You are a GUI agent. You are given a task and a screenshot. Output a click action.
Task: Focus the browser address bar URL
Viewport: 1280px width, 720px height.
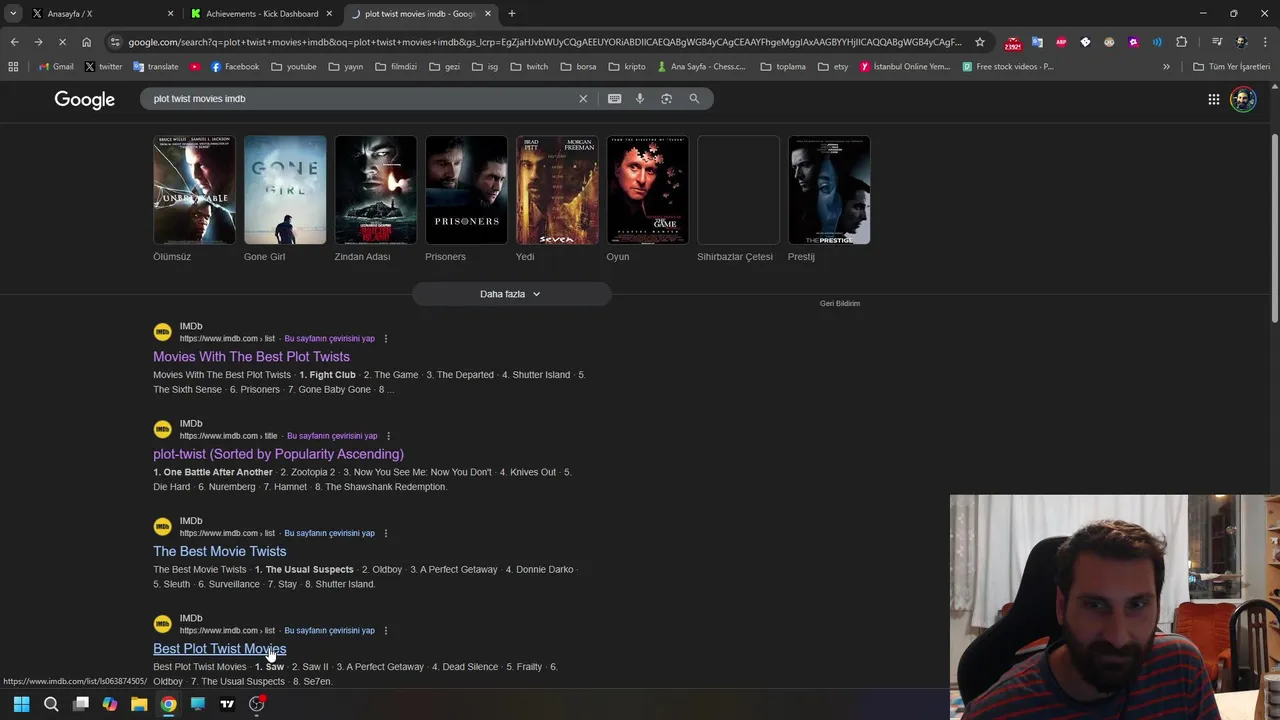545,42
